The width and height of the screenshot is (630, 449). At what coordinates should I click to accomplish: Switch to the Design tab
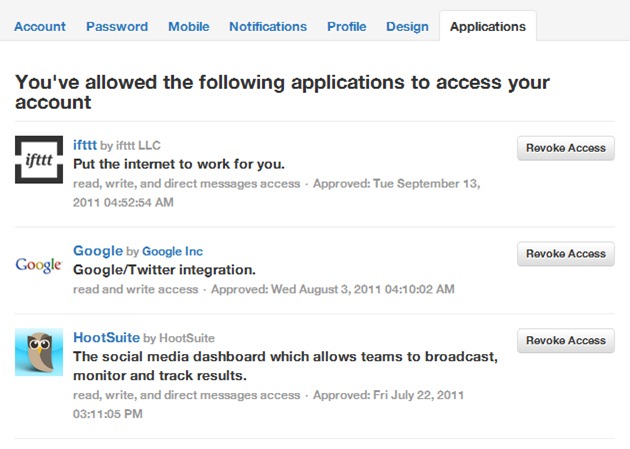click(407, 27)
